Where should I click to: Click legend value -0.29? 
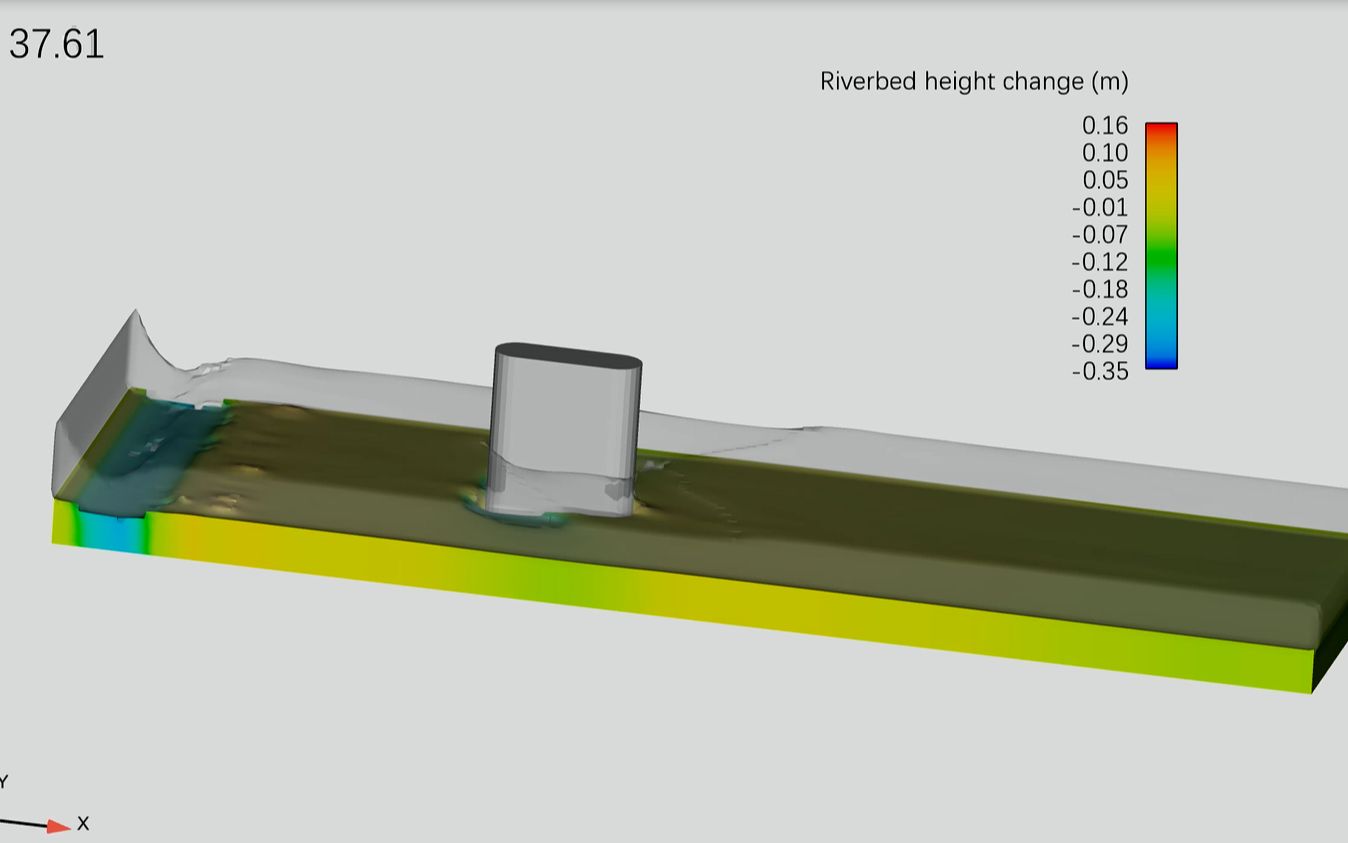[x=1100, y=343]
